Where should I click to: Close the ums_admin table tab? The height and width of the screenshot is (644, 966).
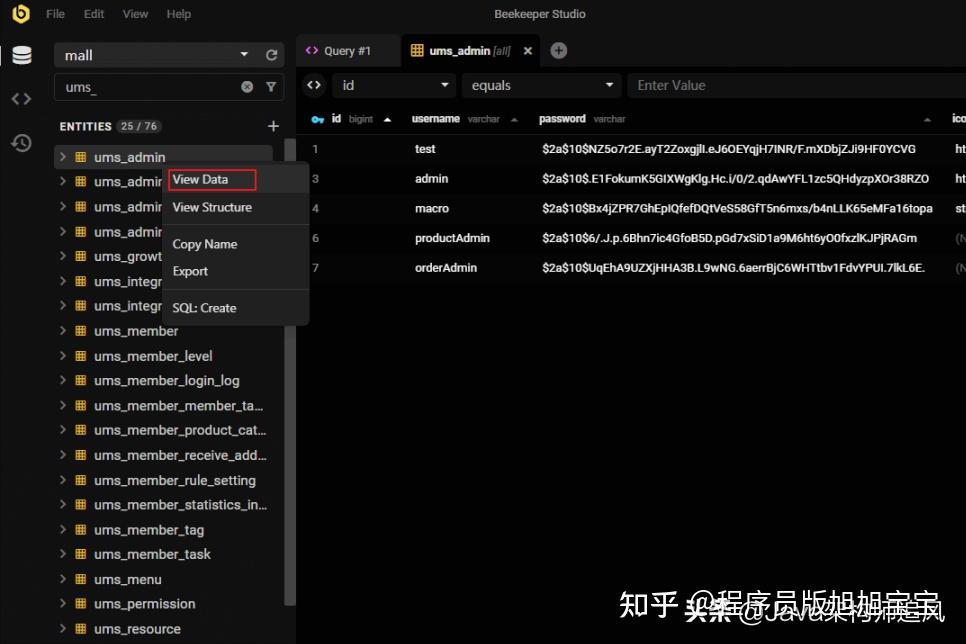tap(527, 51)
